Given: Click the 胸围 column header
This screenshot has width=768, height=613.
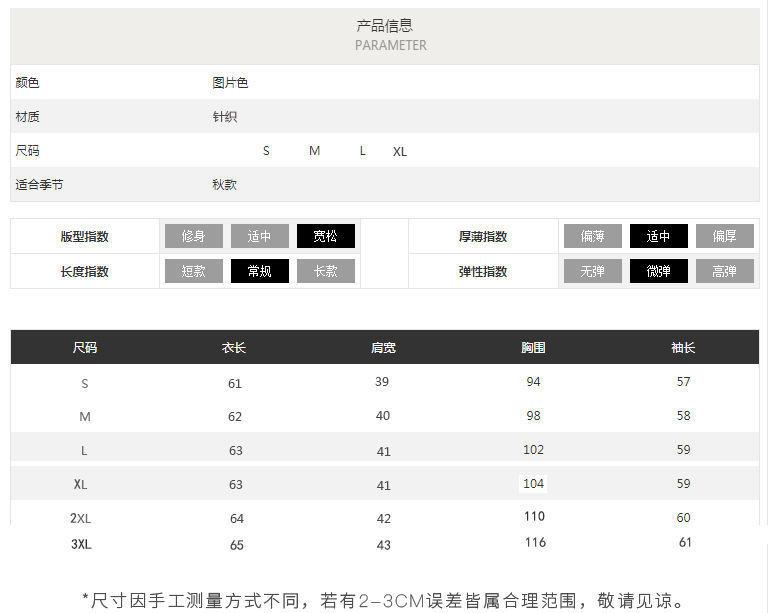Looking at the screenshot, I should click(x=533, y=348).
